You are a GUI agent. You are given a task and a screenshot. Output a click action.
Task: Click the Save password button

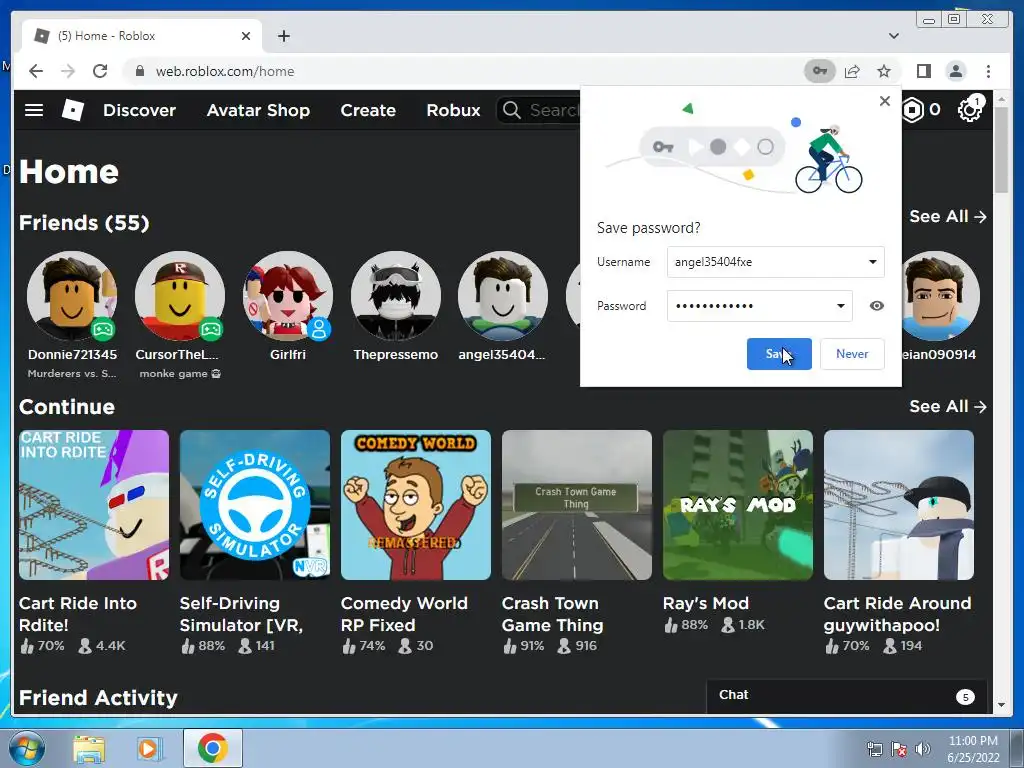pos(779,354)
